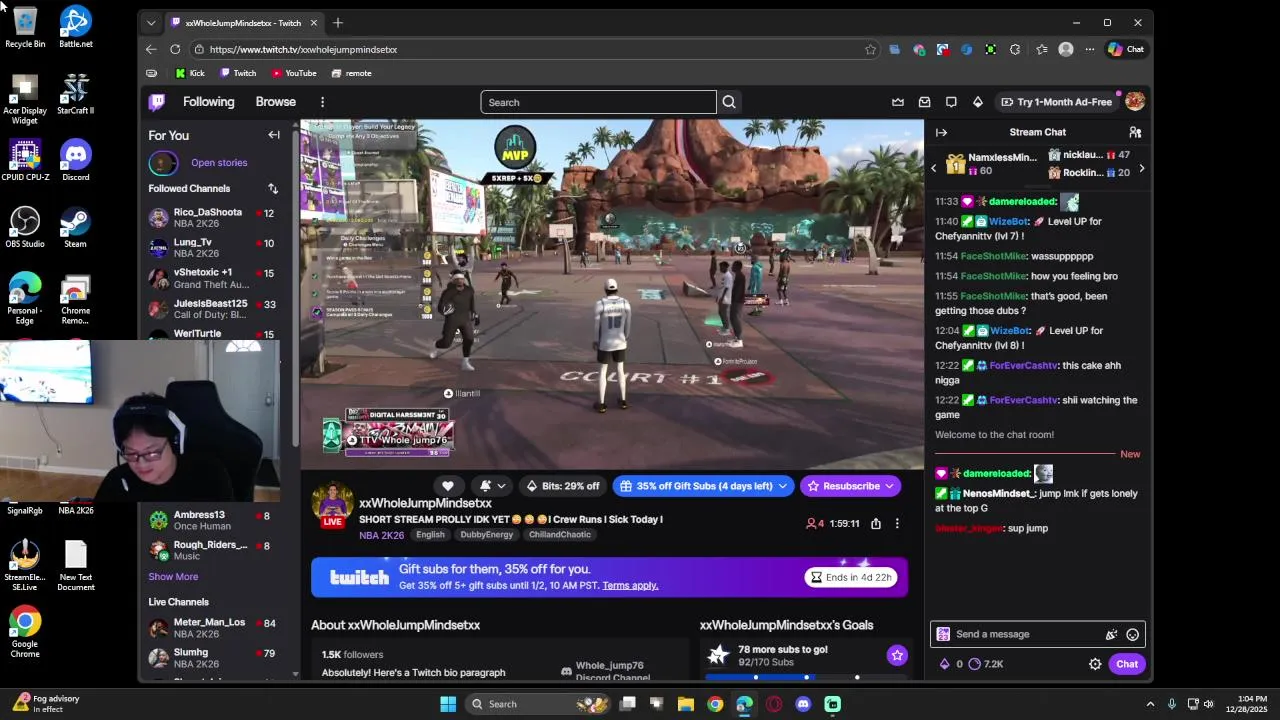This screenshot has height=720, width=1280.
Task: Collapse the Stream Chat panel
Action: pos(941,132)
